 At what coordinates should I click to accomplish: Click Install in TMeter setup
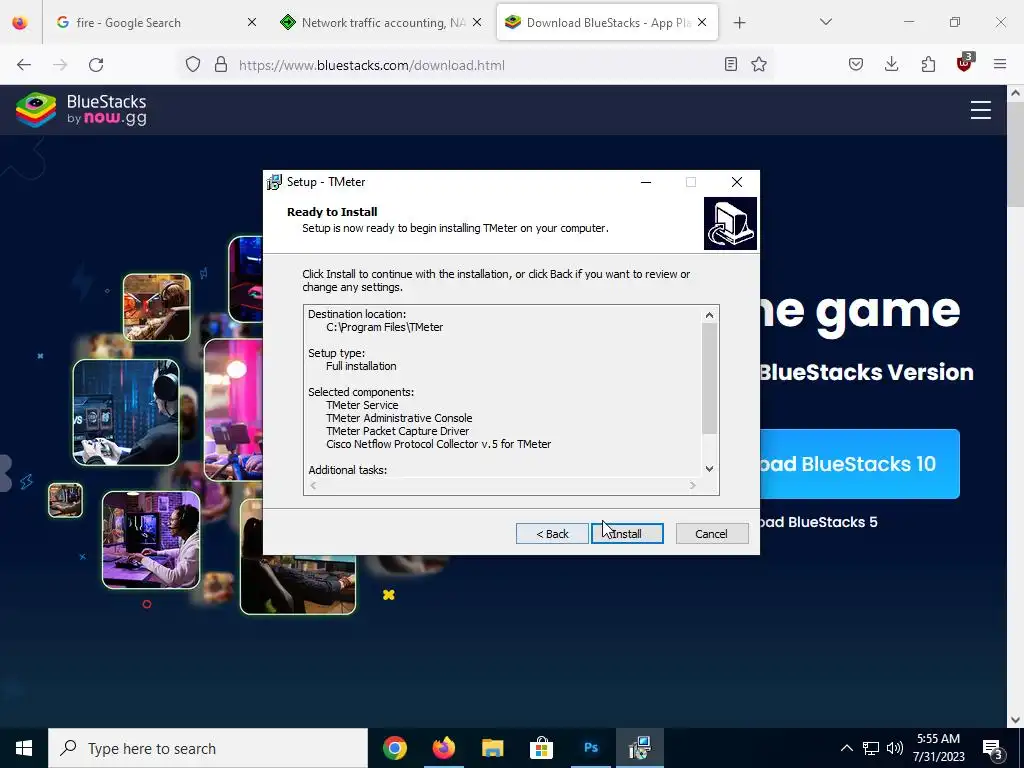[627, 534]
